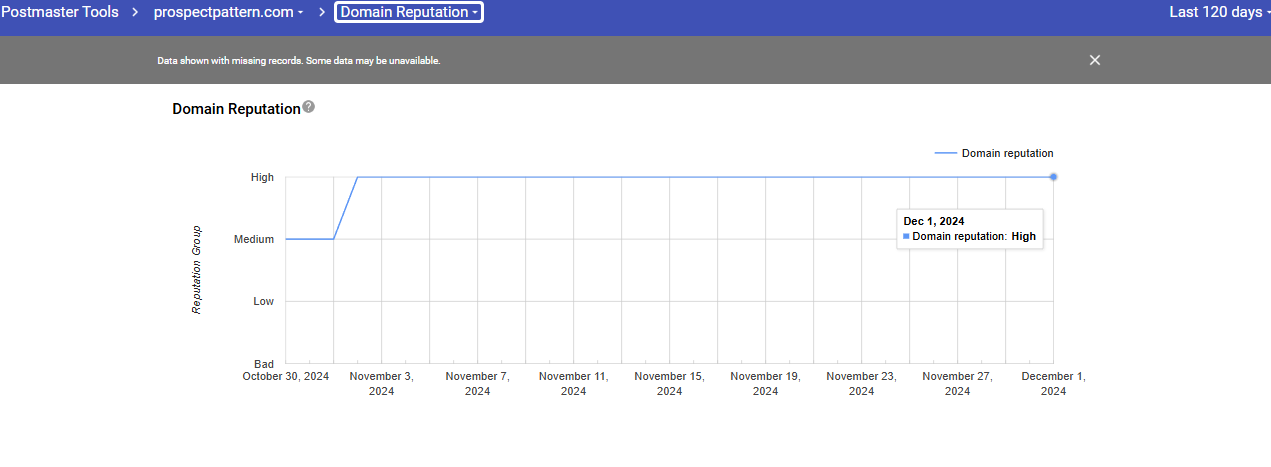Click breadcrumb chevron after Postmaster Tools
The width and height of the screenshot is (1271, 467).
(134, 12)
